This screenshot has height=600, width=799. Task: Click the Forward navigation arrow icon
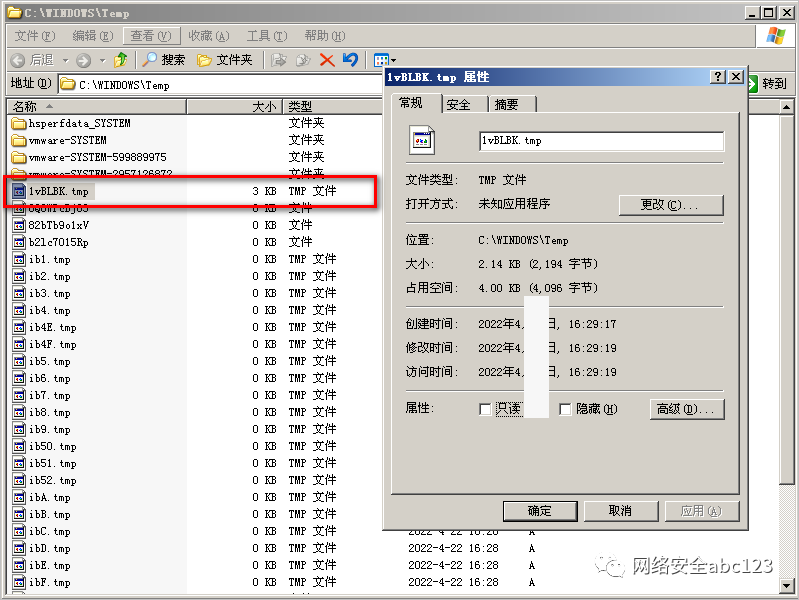point(83,61)
